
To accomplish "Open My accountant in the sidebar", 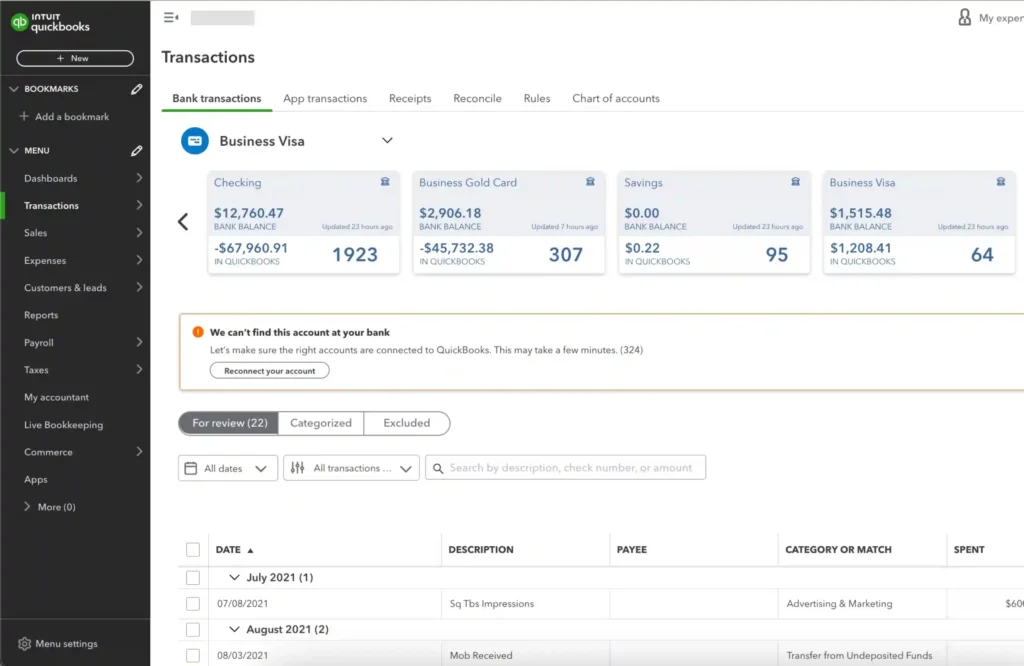I will tap(56, 397).
